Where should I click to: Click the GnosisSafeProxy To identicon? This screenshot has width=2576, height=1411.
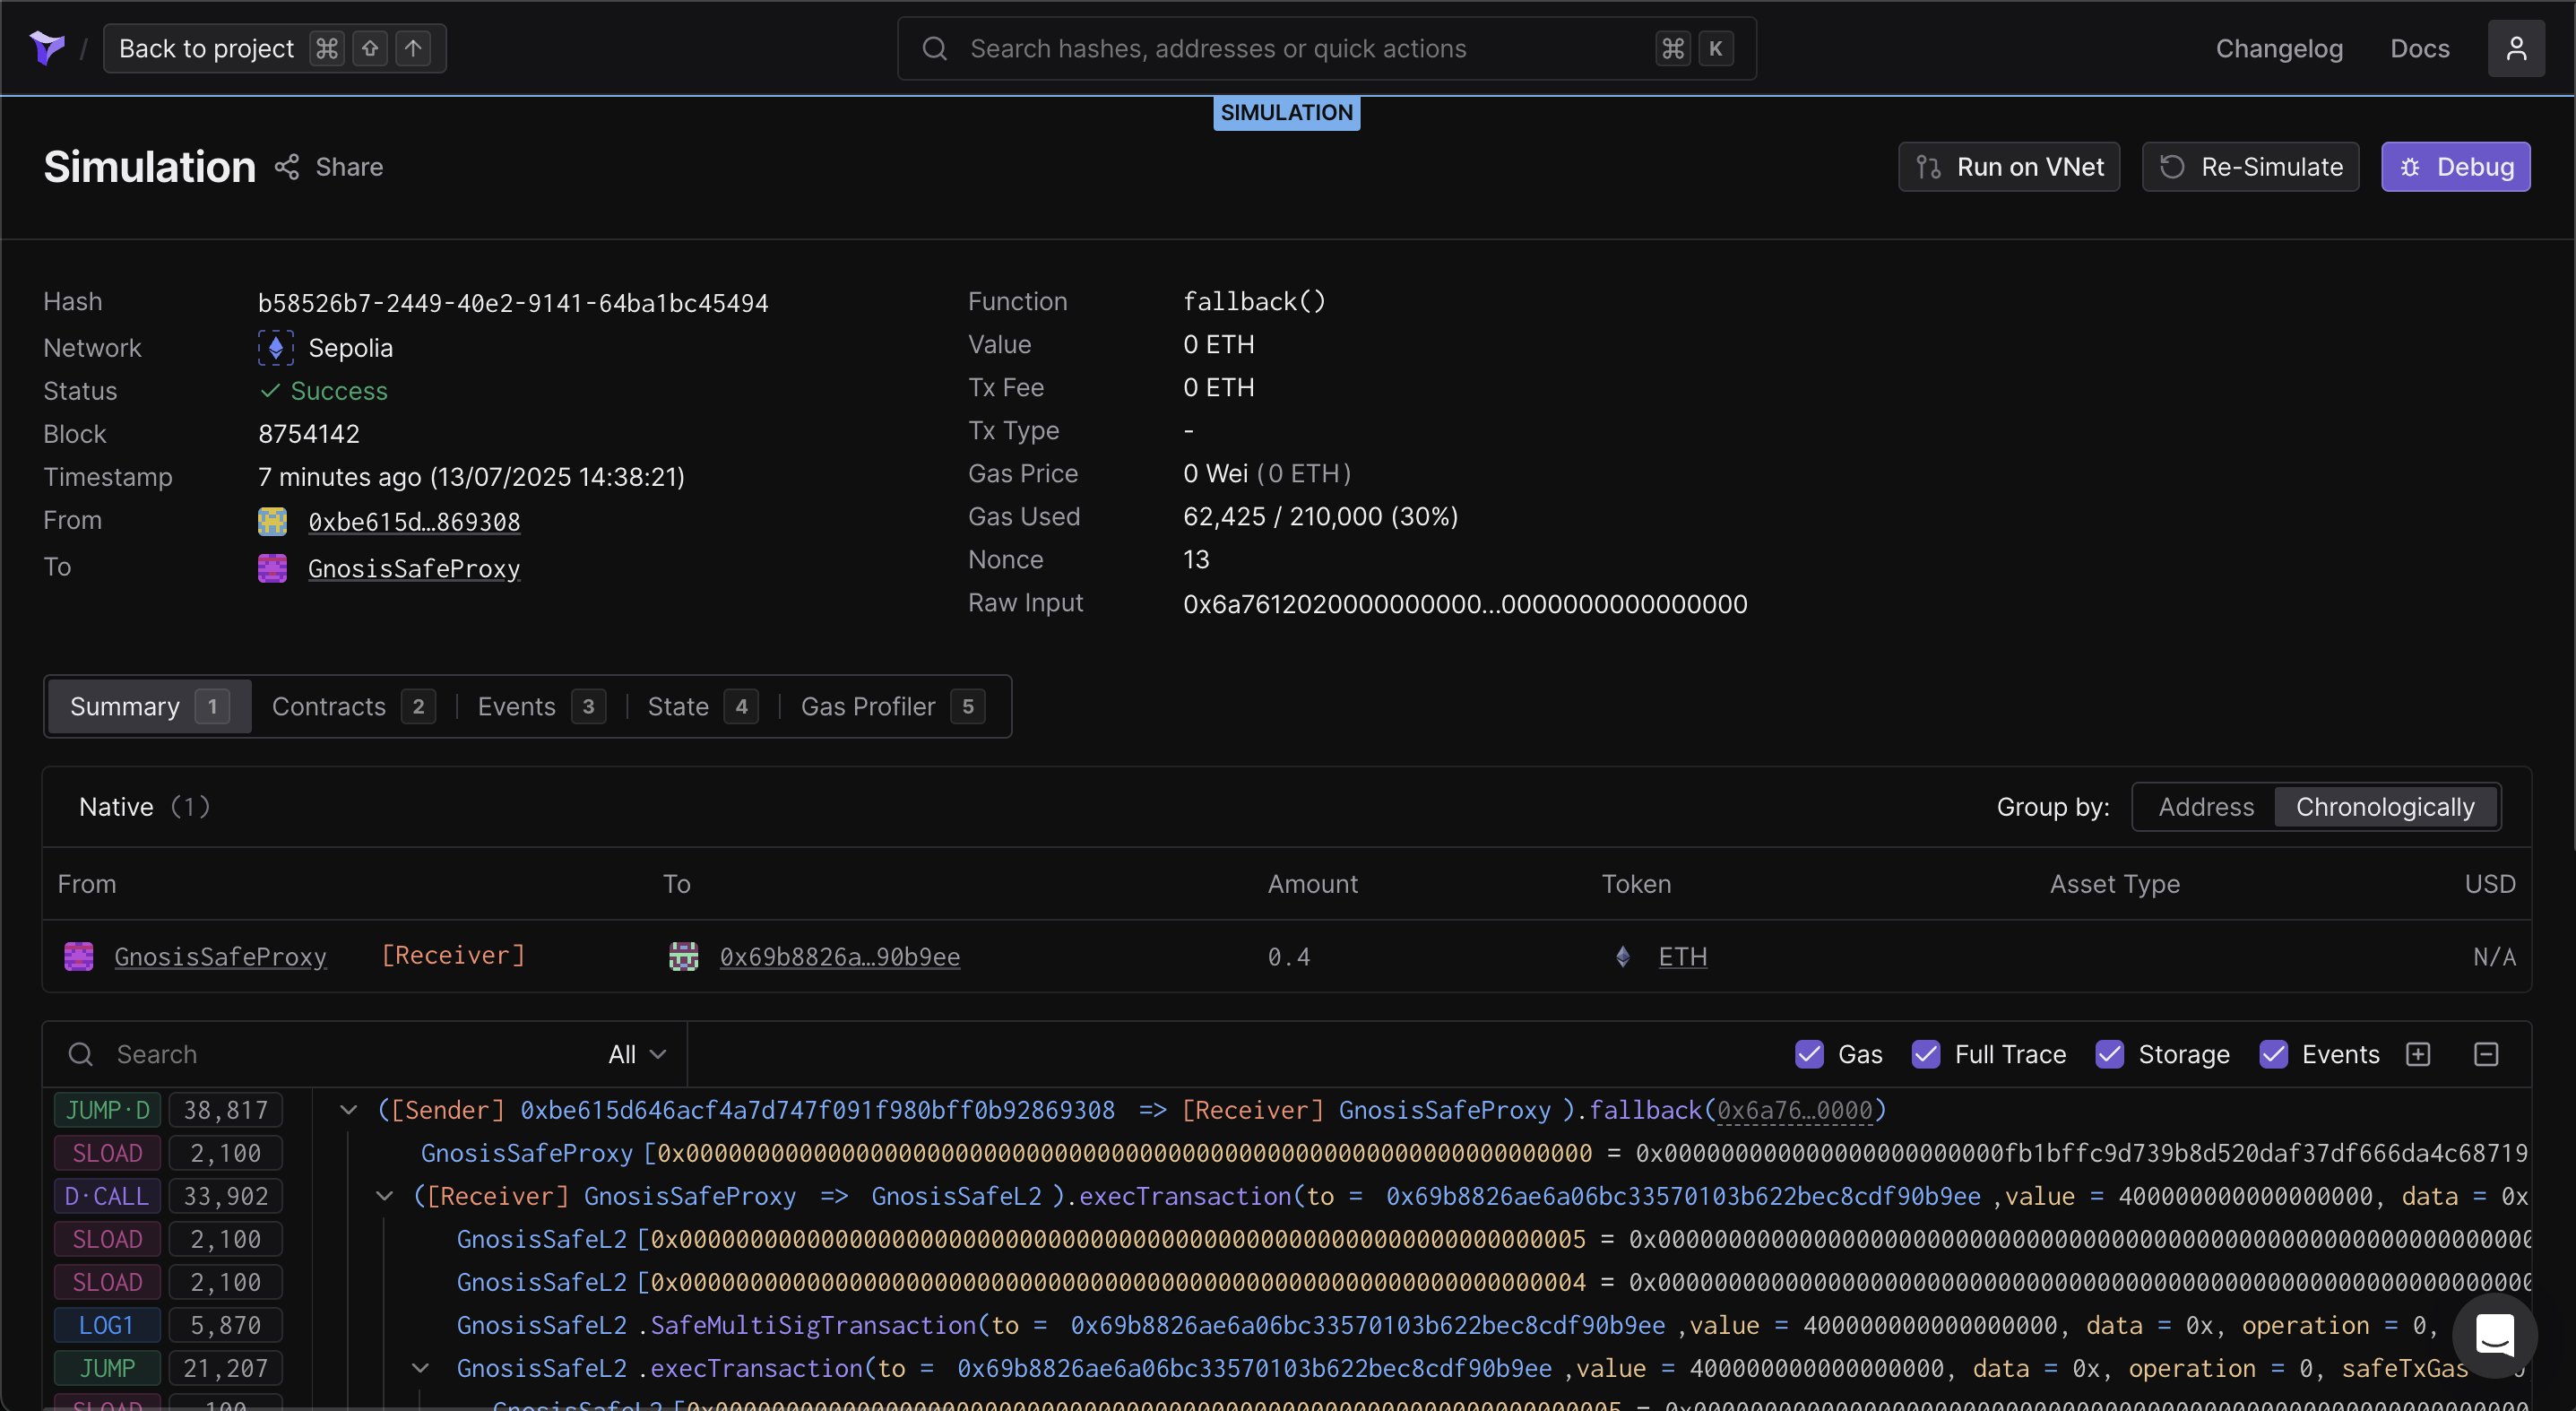click(x=272, y=568)
